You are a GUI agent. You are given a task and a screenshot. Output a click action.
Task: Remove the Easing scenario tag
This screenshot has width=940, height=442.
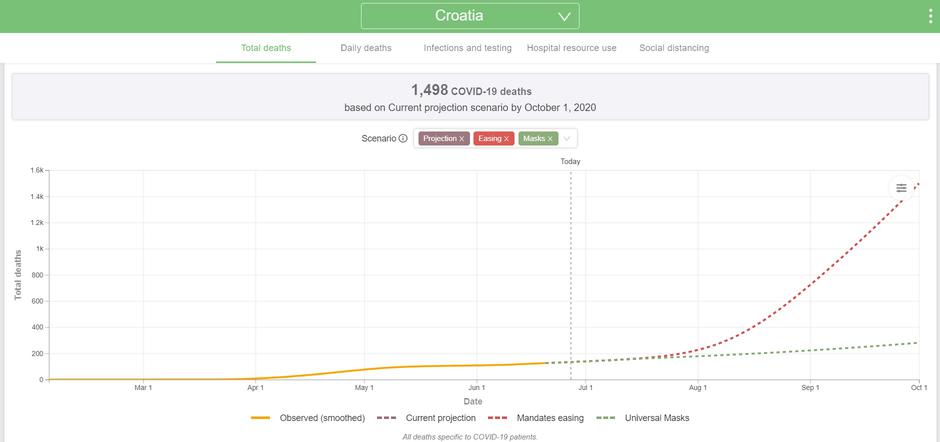point(507,139)
